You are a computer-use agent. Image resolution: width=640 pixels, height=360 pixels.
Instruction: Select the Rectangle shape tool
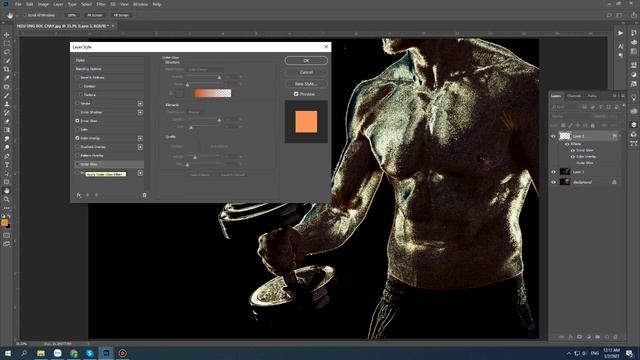tap(7, 182)
